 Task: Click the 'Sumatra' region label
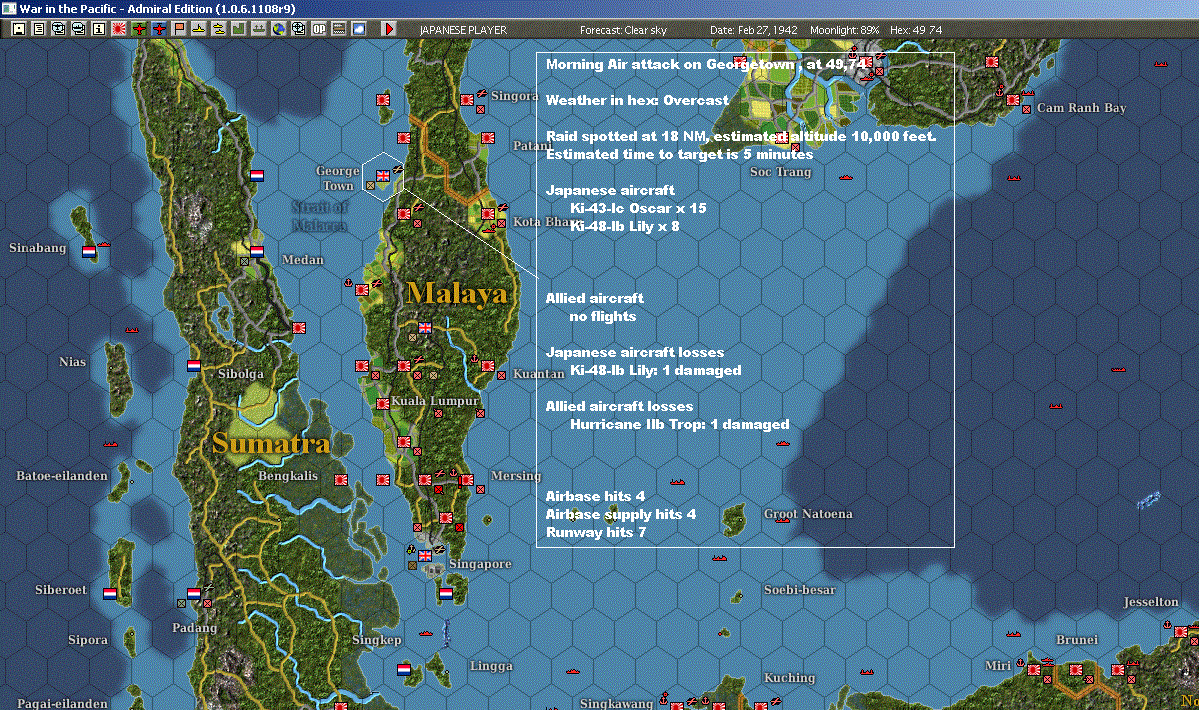click(x=271, y=443)
